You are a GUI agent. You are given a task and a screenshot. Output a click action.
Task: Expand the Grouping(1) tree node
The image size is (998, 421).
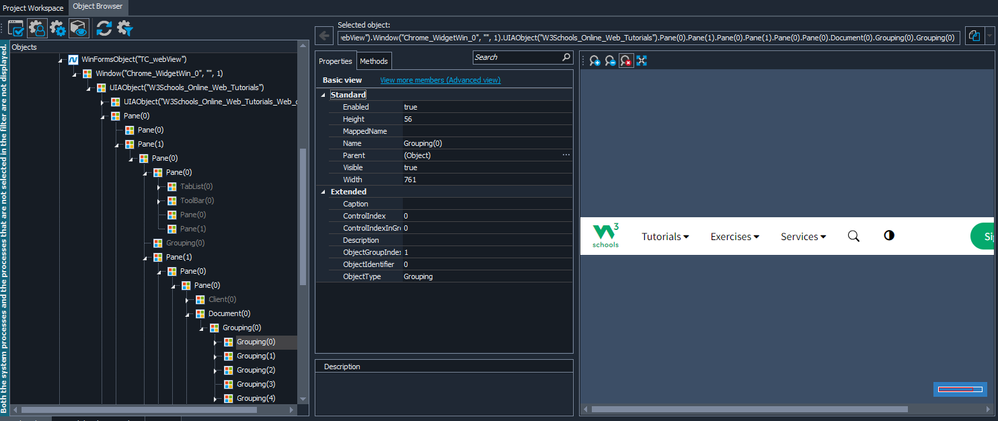tap(214, 357)
